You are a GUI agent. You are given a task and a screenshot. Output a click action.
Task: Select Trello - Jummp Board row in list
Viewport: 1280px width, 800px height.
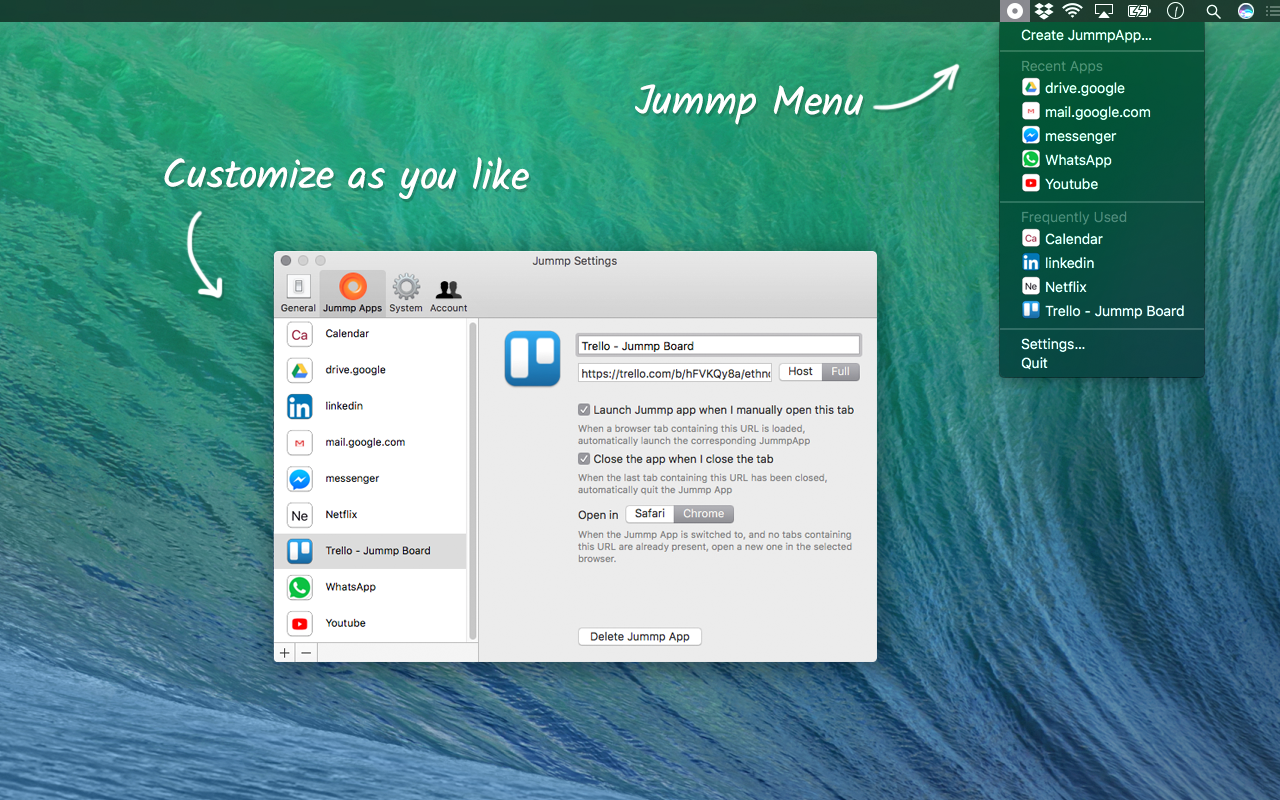[x=370, y=551]
